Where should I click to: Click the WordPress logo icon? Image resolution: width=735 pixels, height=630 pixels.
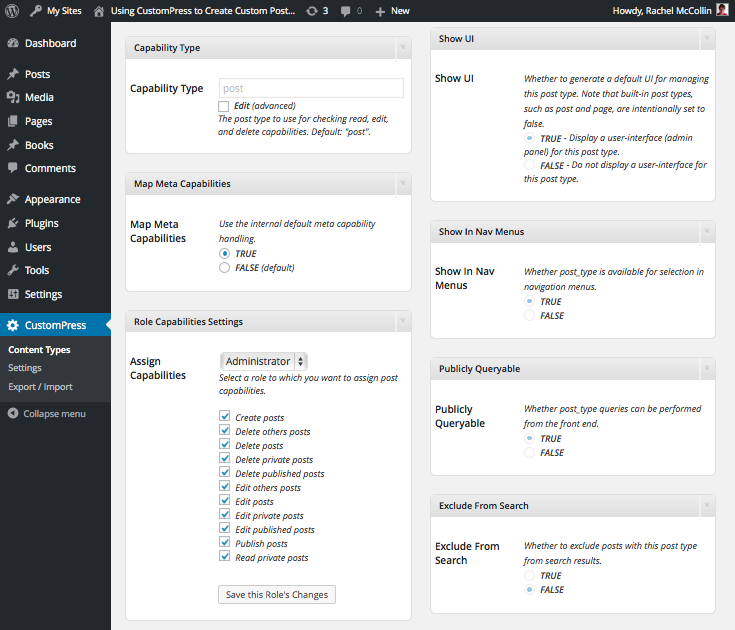pos(12,11)
